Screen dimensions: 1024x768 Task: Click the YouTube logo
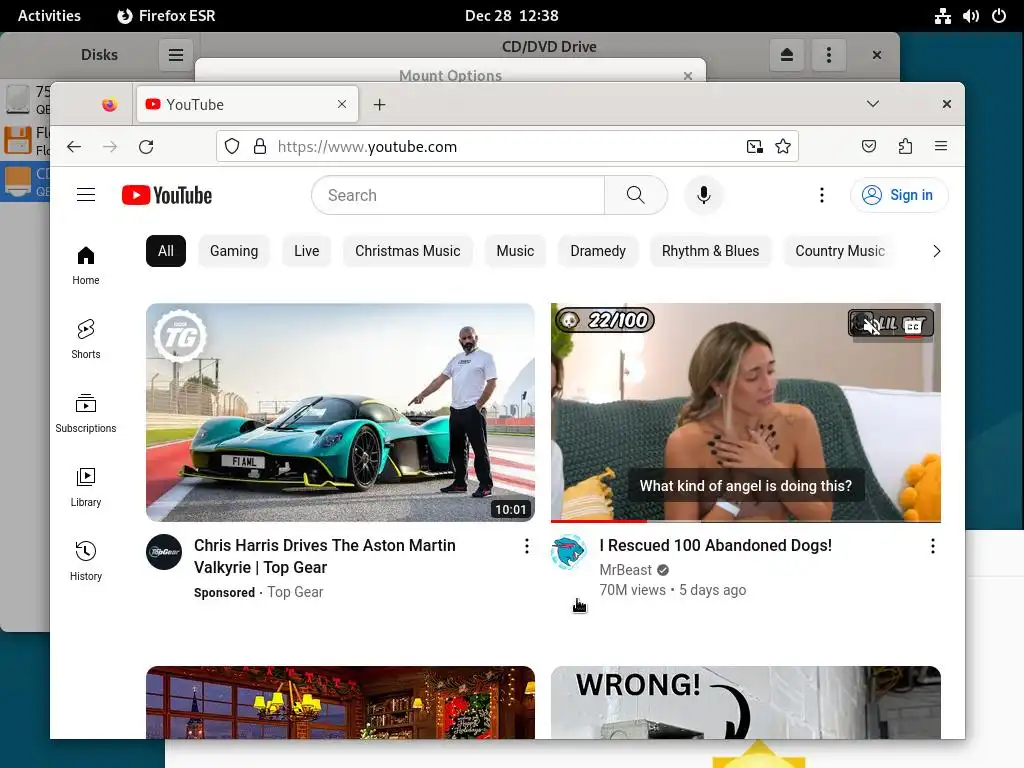(167, 195)
